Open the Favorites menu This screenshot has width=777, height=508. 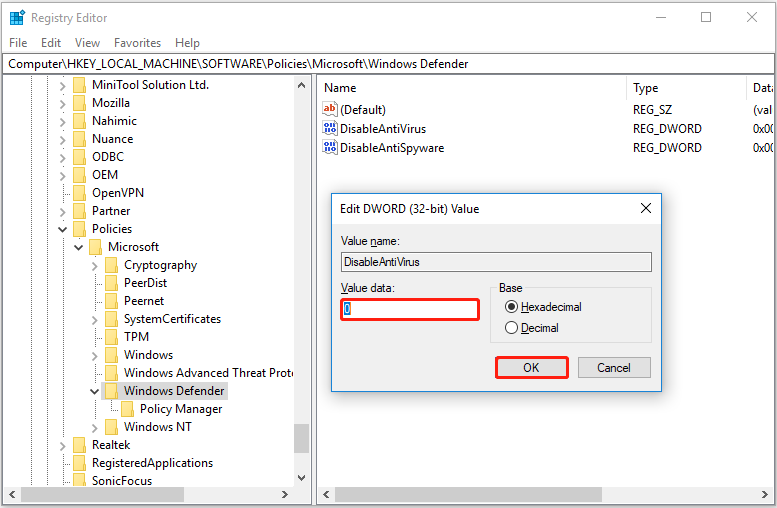(137, 43)
